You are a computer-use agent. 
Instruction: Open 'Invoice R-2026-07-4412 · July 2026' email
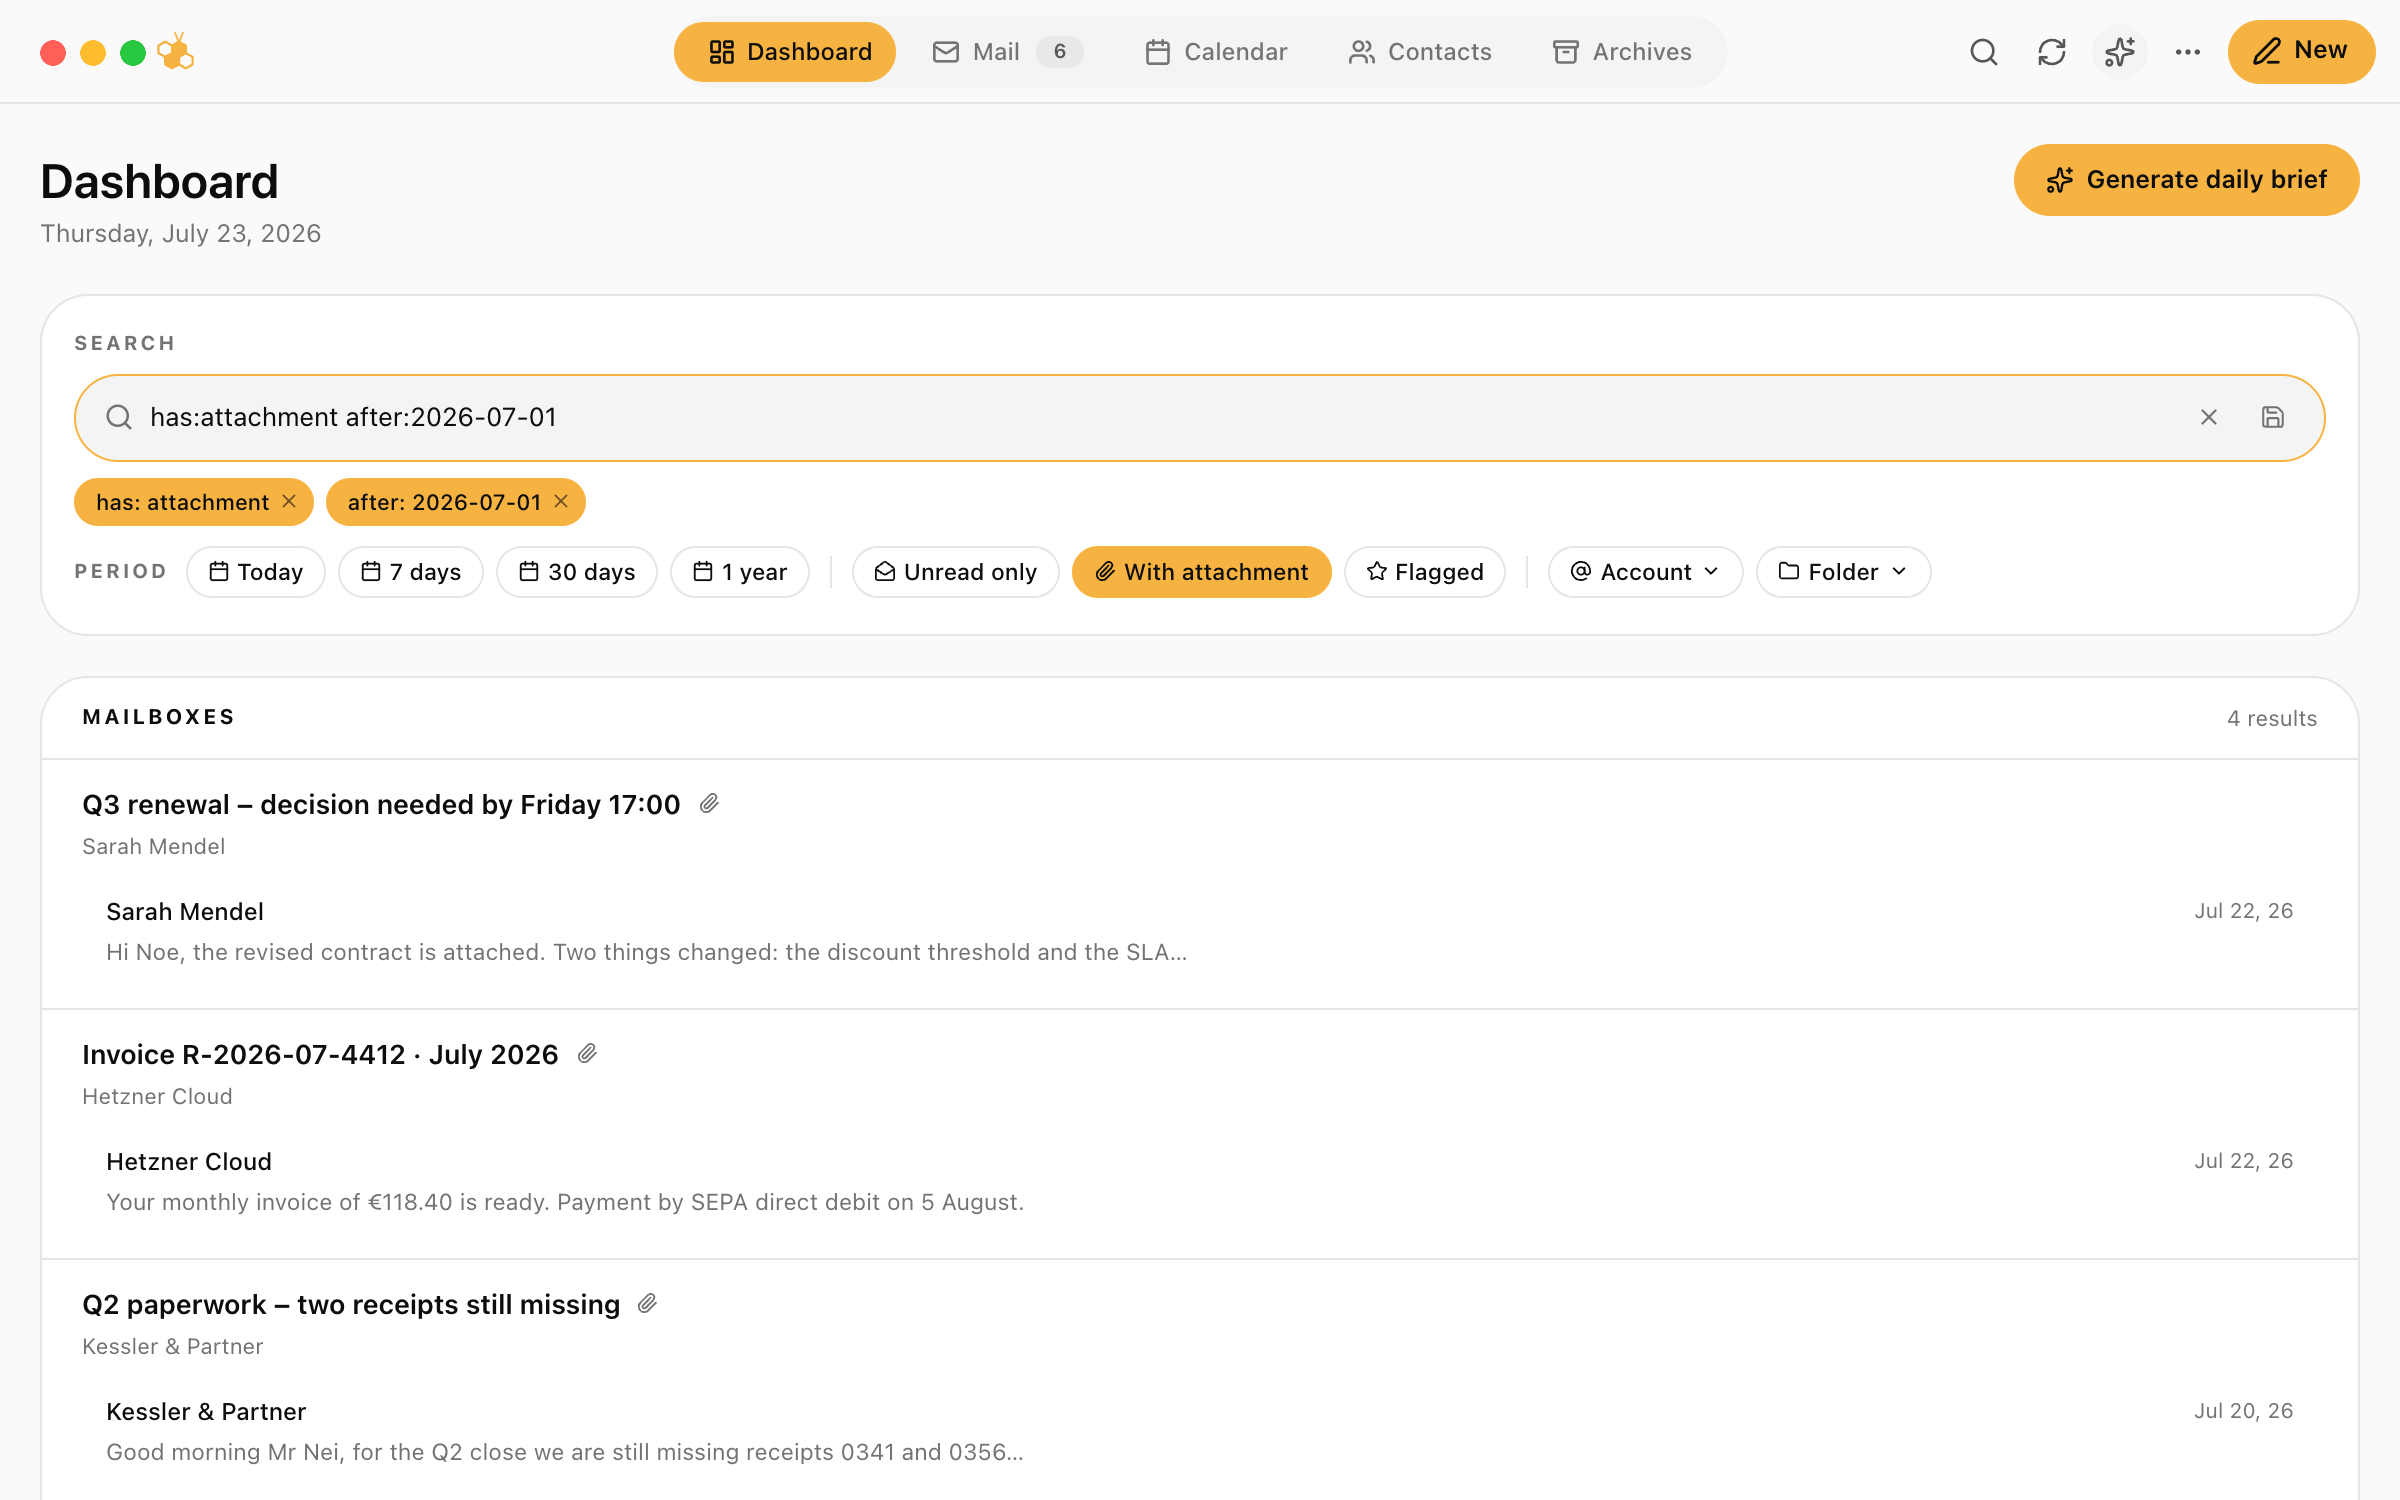point(320,1054)
